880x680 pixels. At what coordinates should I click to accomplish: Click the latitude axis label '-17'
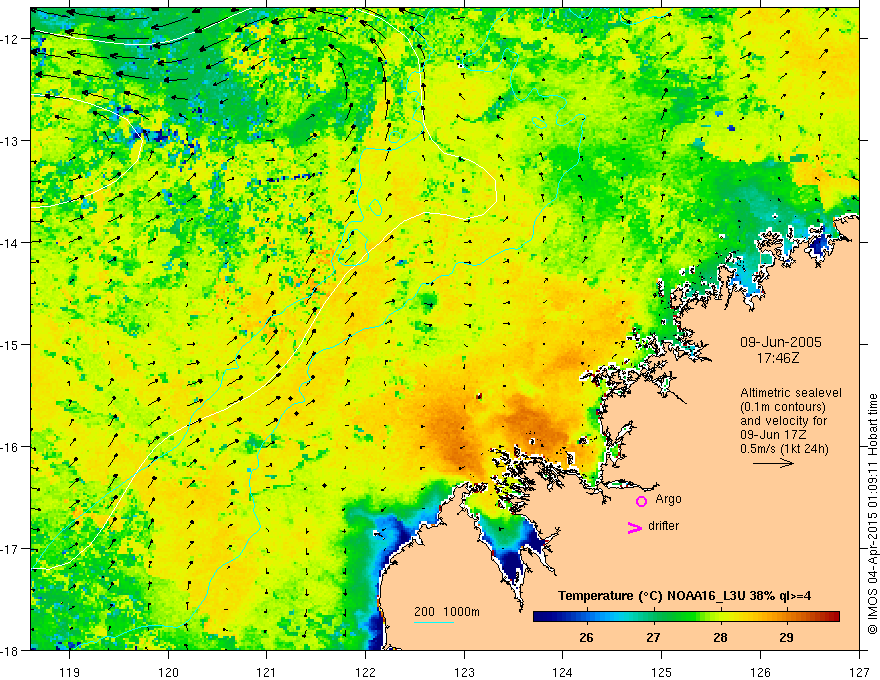11,549
